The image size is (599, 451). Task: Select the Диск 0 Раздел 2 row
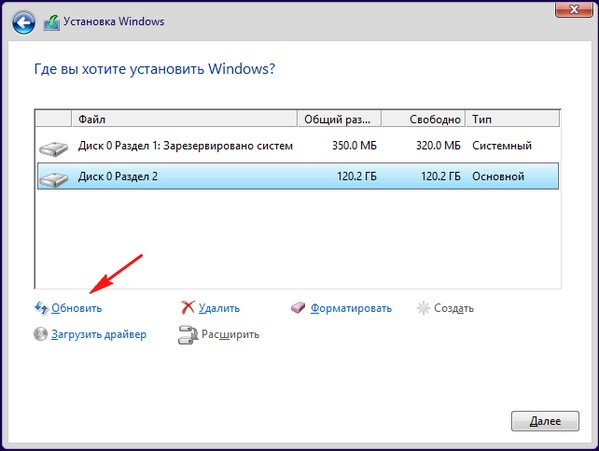coord(298,176)
